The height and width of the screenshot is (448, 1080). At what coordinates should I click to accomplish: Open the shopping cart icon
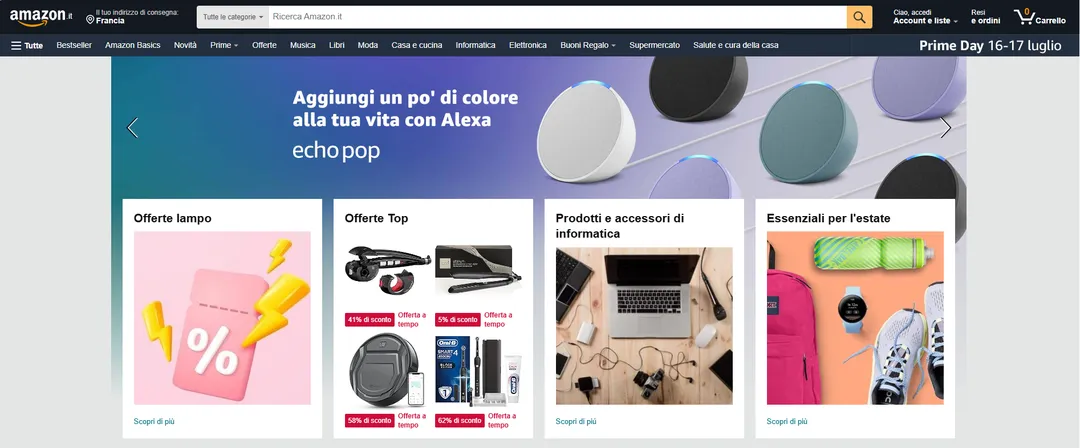point(1039,17)
